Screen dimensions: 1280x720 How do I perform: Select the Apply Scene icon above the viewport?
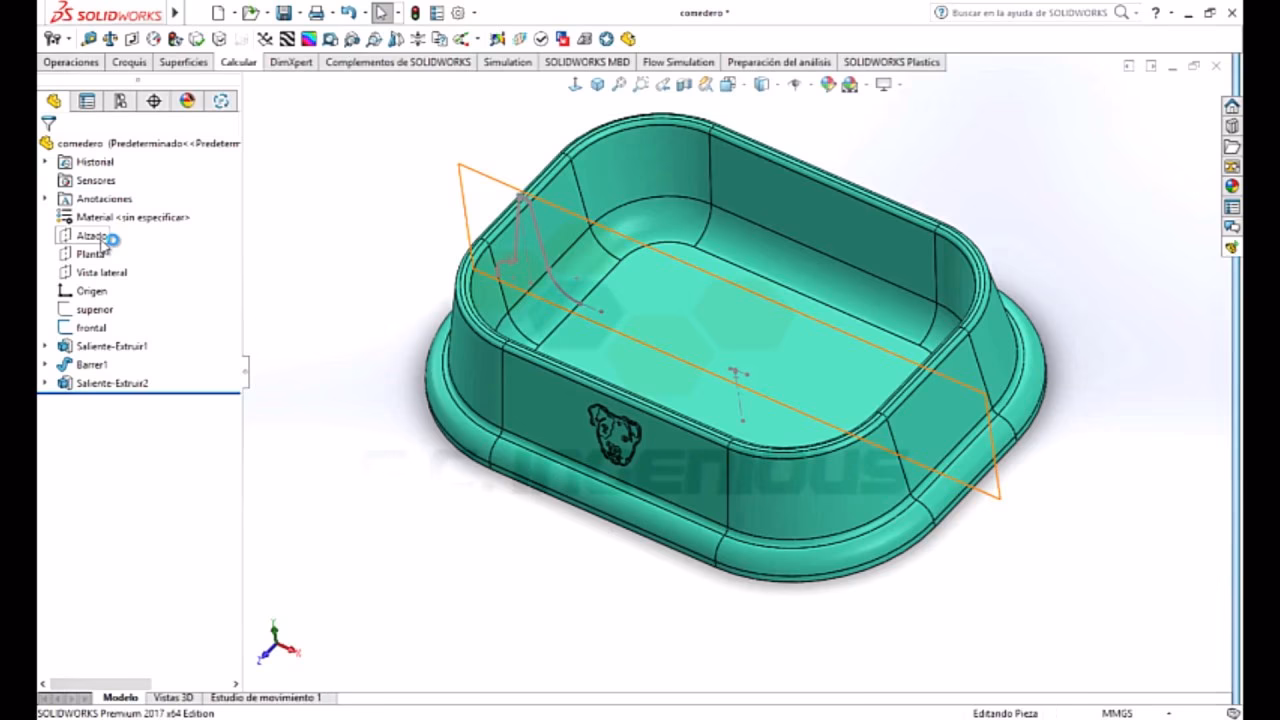(x=851, y=84)
